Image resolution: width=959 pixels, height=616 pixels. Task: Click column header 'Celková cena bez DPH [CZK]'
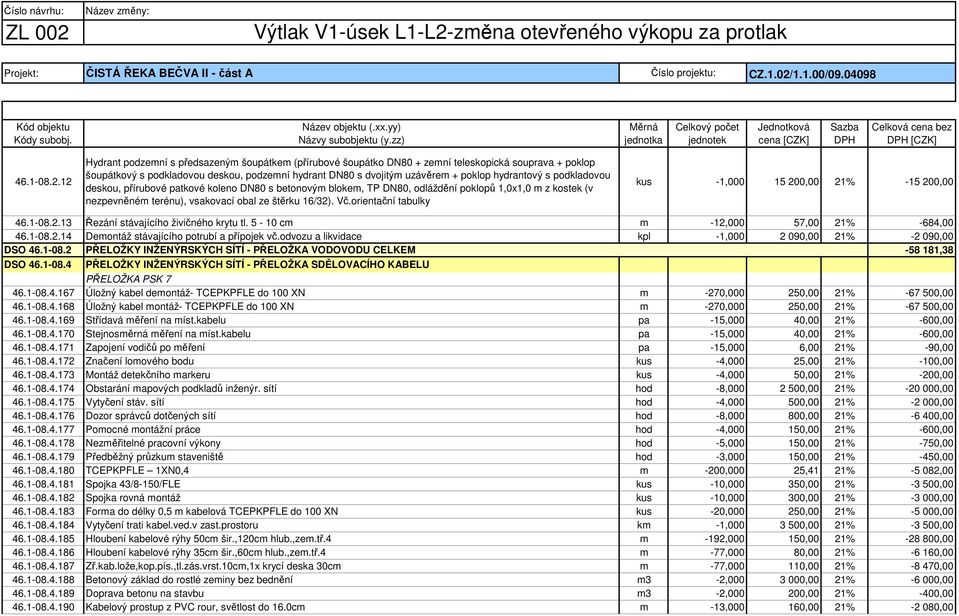911,133
